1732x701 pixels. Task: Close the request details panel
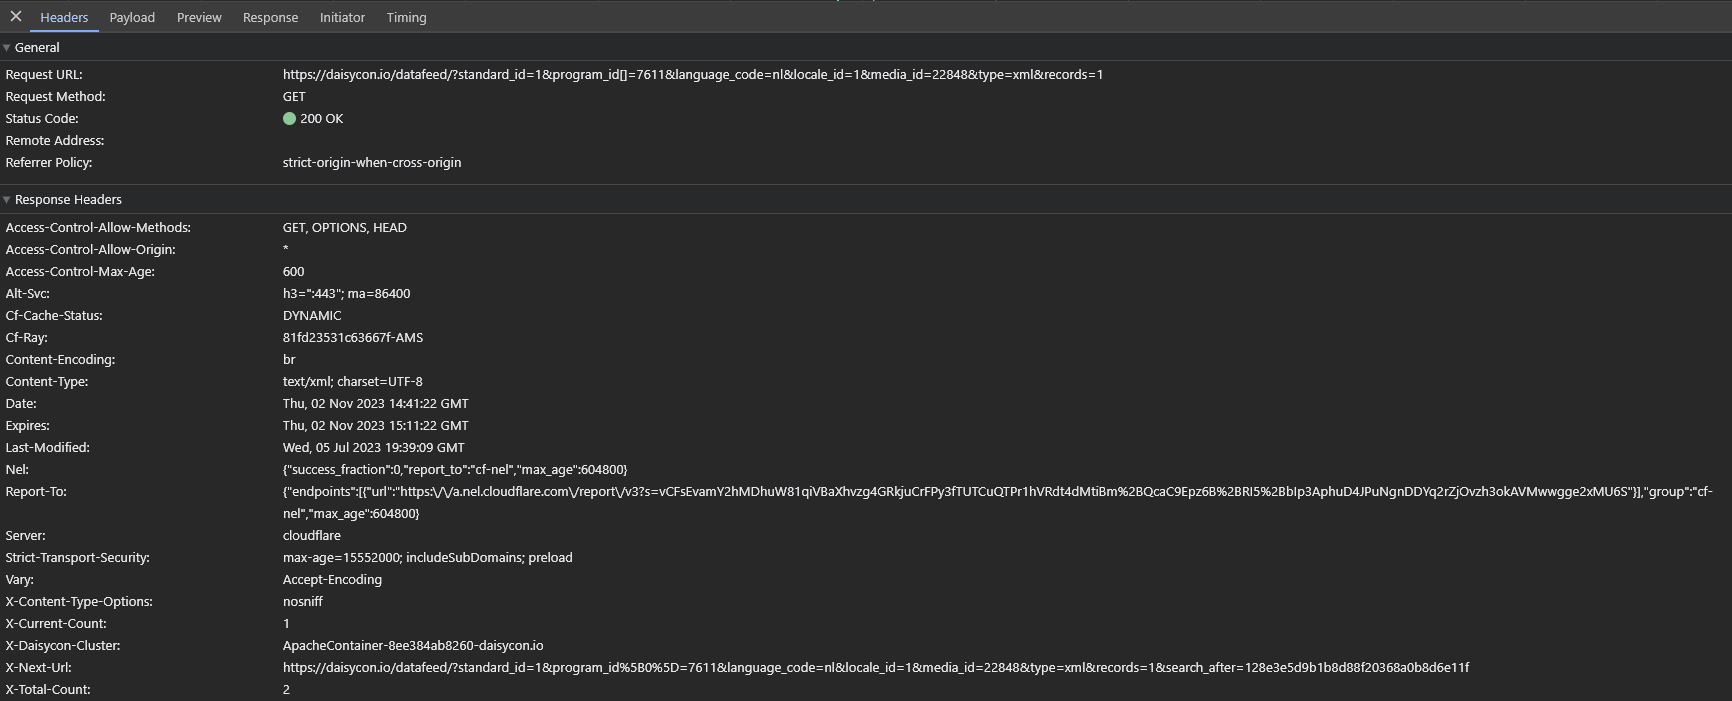point(16,17)
